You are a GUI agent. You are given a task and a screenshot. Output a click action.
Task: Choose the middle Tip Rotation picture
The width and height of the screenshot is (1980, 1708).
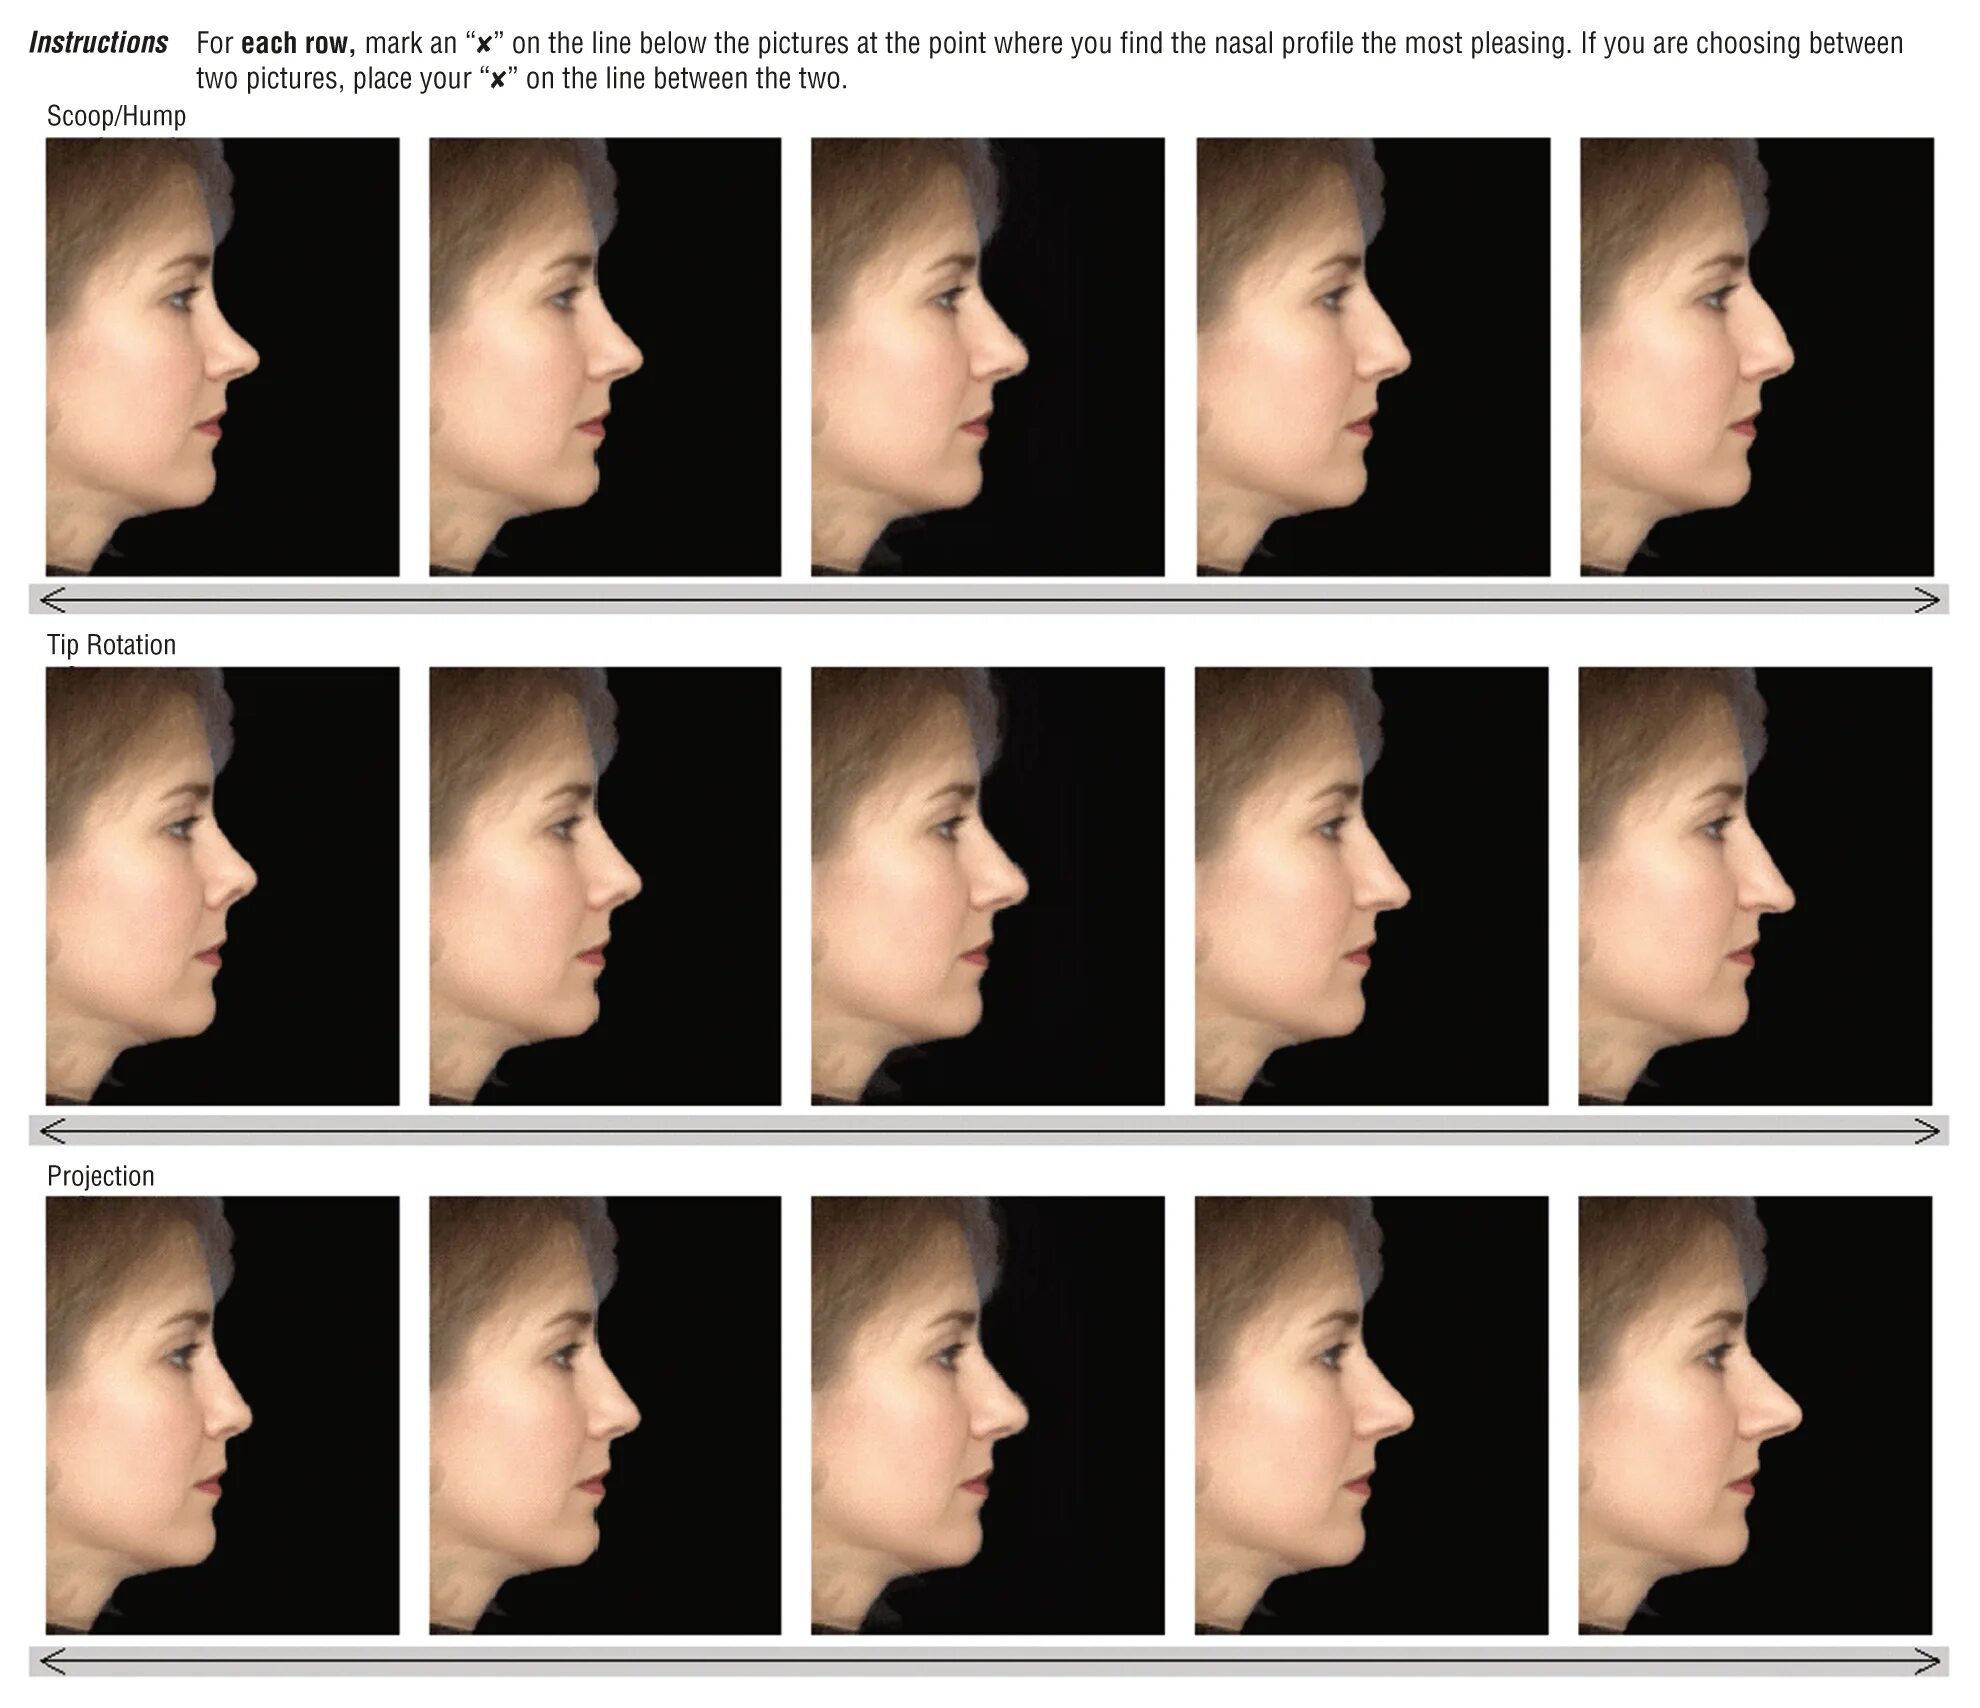click(x=988, y=886)
